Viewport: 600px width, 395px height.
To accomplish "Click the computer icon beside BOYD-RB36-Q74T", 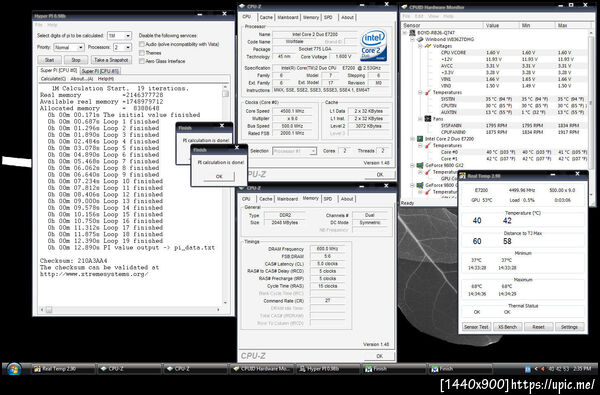I will (x=412, y=33).
